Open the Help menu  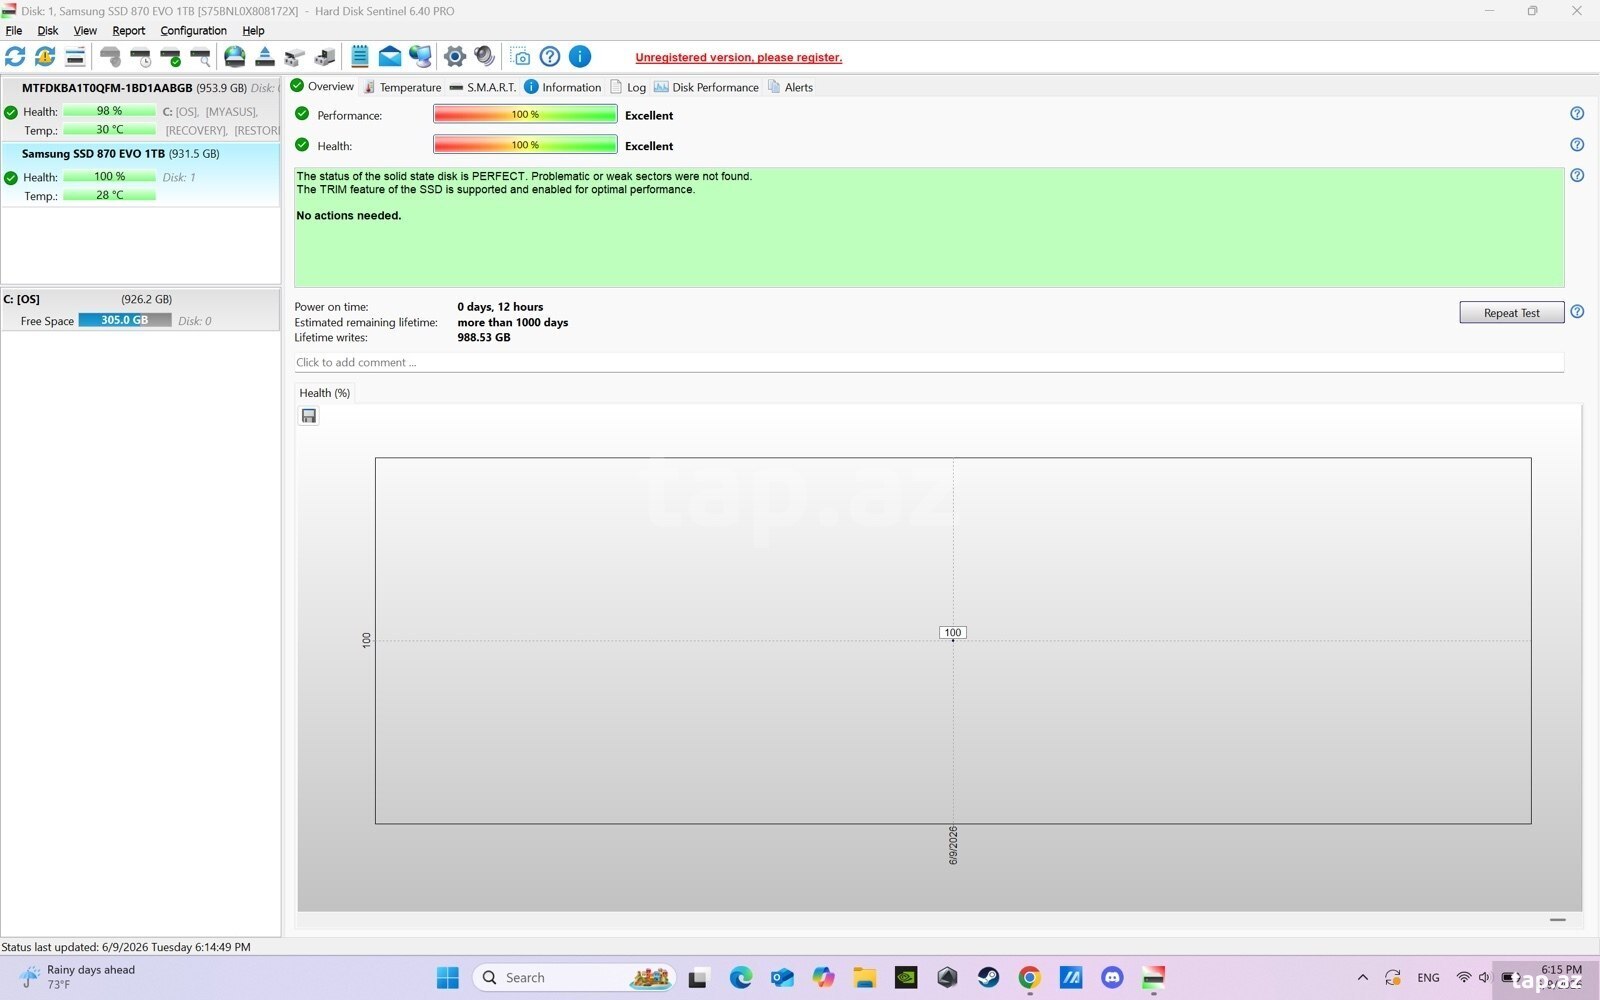(253, 31)
